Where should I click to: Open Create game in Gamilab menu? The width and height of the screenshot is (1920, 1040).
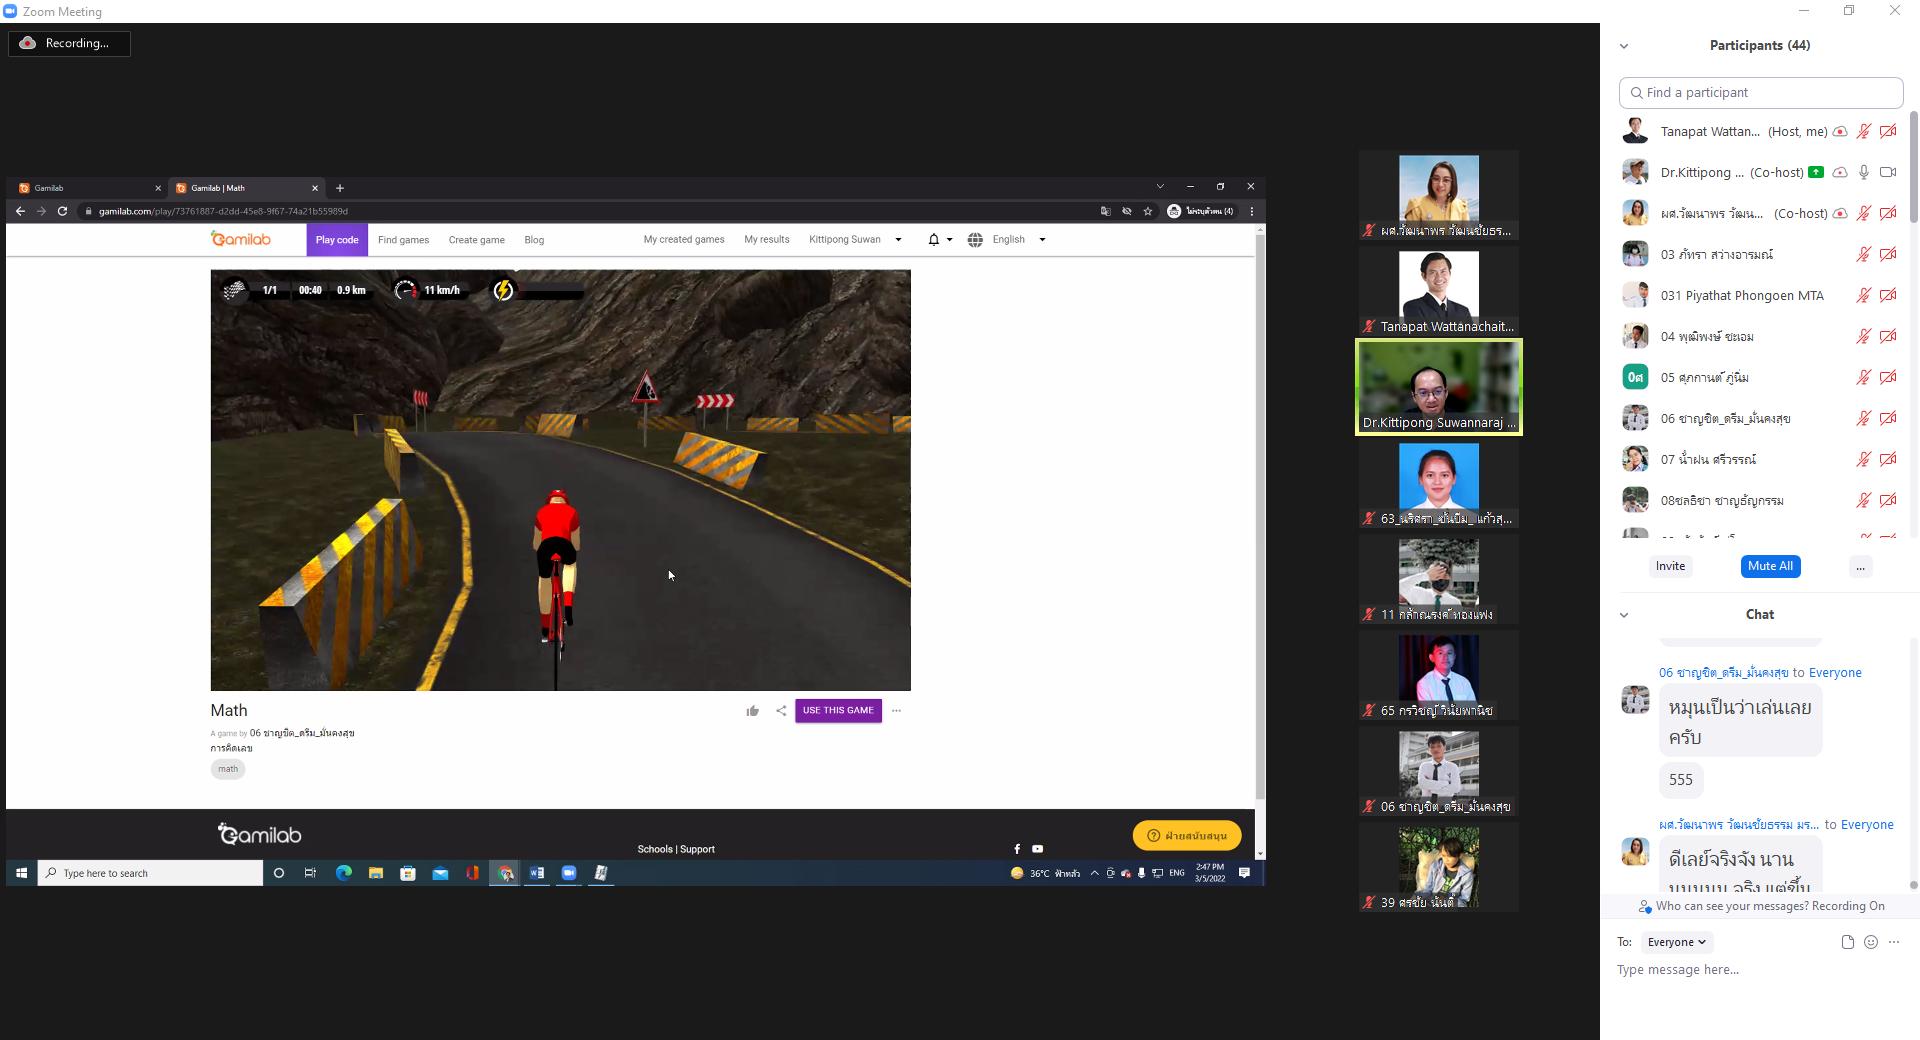click(x=476, y=240)
